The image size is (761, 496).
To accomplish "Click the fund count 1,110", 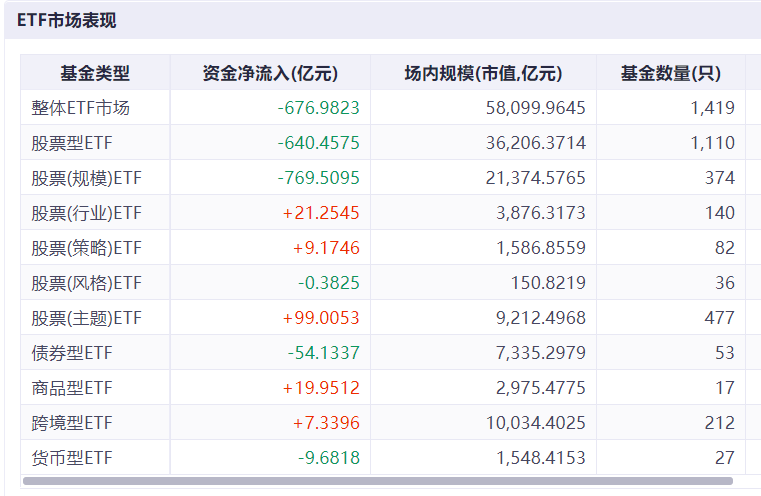I will [x=712, y=143].
